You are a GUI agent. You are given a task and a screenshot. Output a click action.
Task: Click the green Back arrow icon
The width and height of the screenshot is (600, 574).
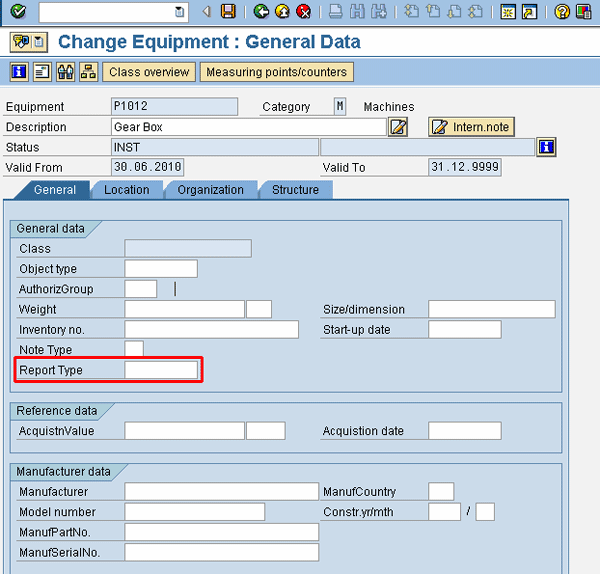[261, 12]
